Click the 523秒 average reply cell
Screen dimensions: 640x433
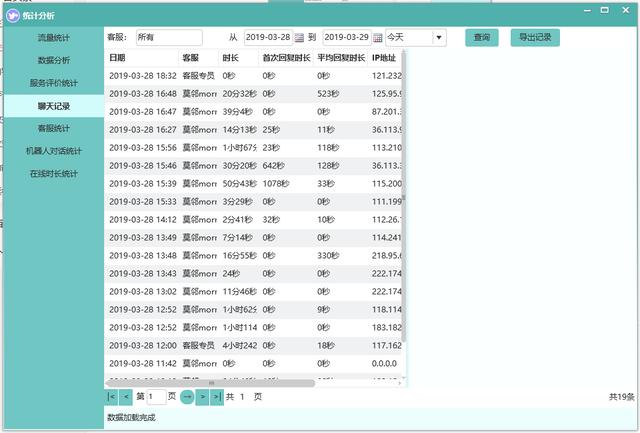tap(328, 94)
